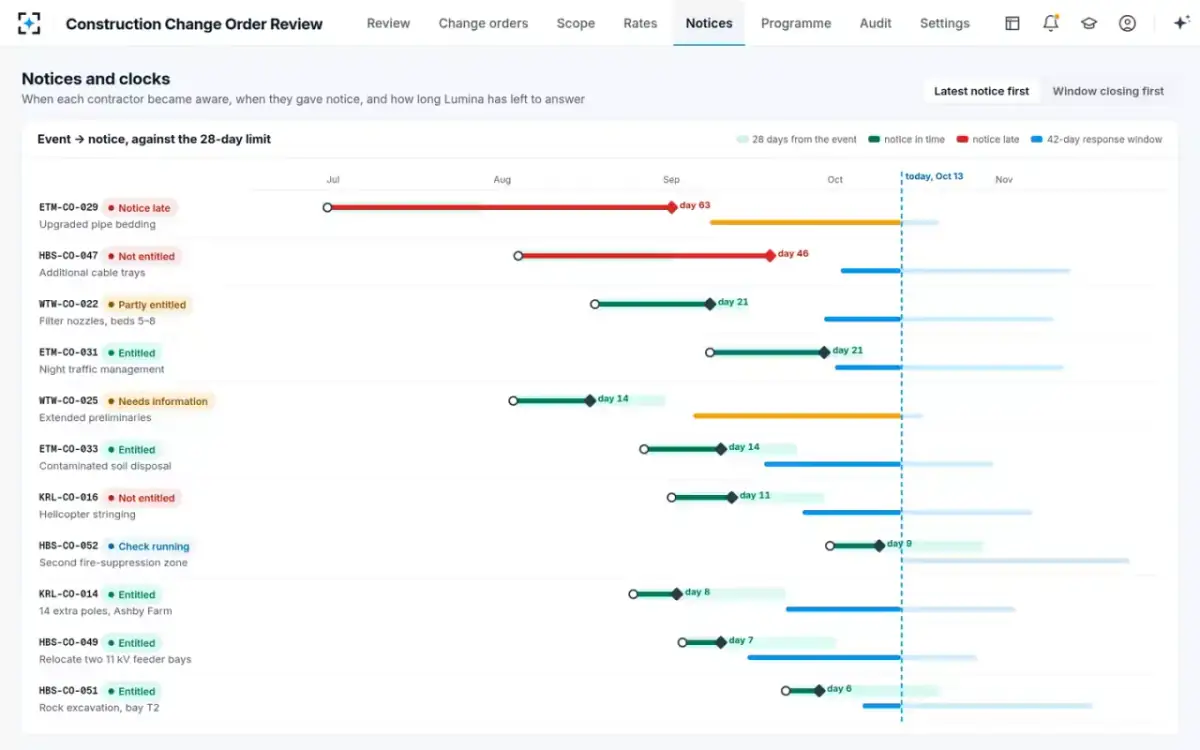Screen dimensions: 1200x750
Task: Click the blue response window bar for KRL-CO-014
Action: pos(844,609)
